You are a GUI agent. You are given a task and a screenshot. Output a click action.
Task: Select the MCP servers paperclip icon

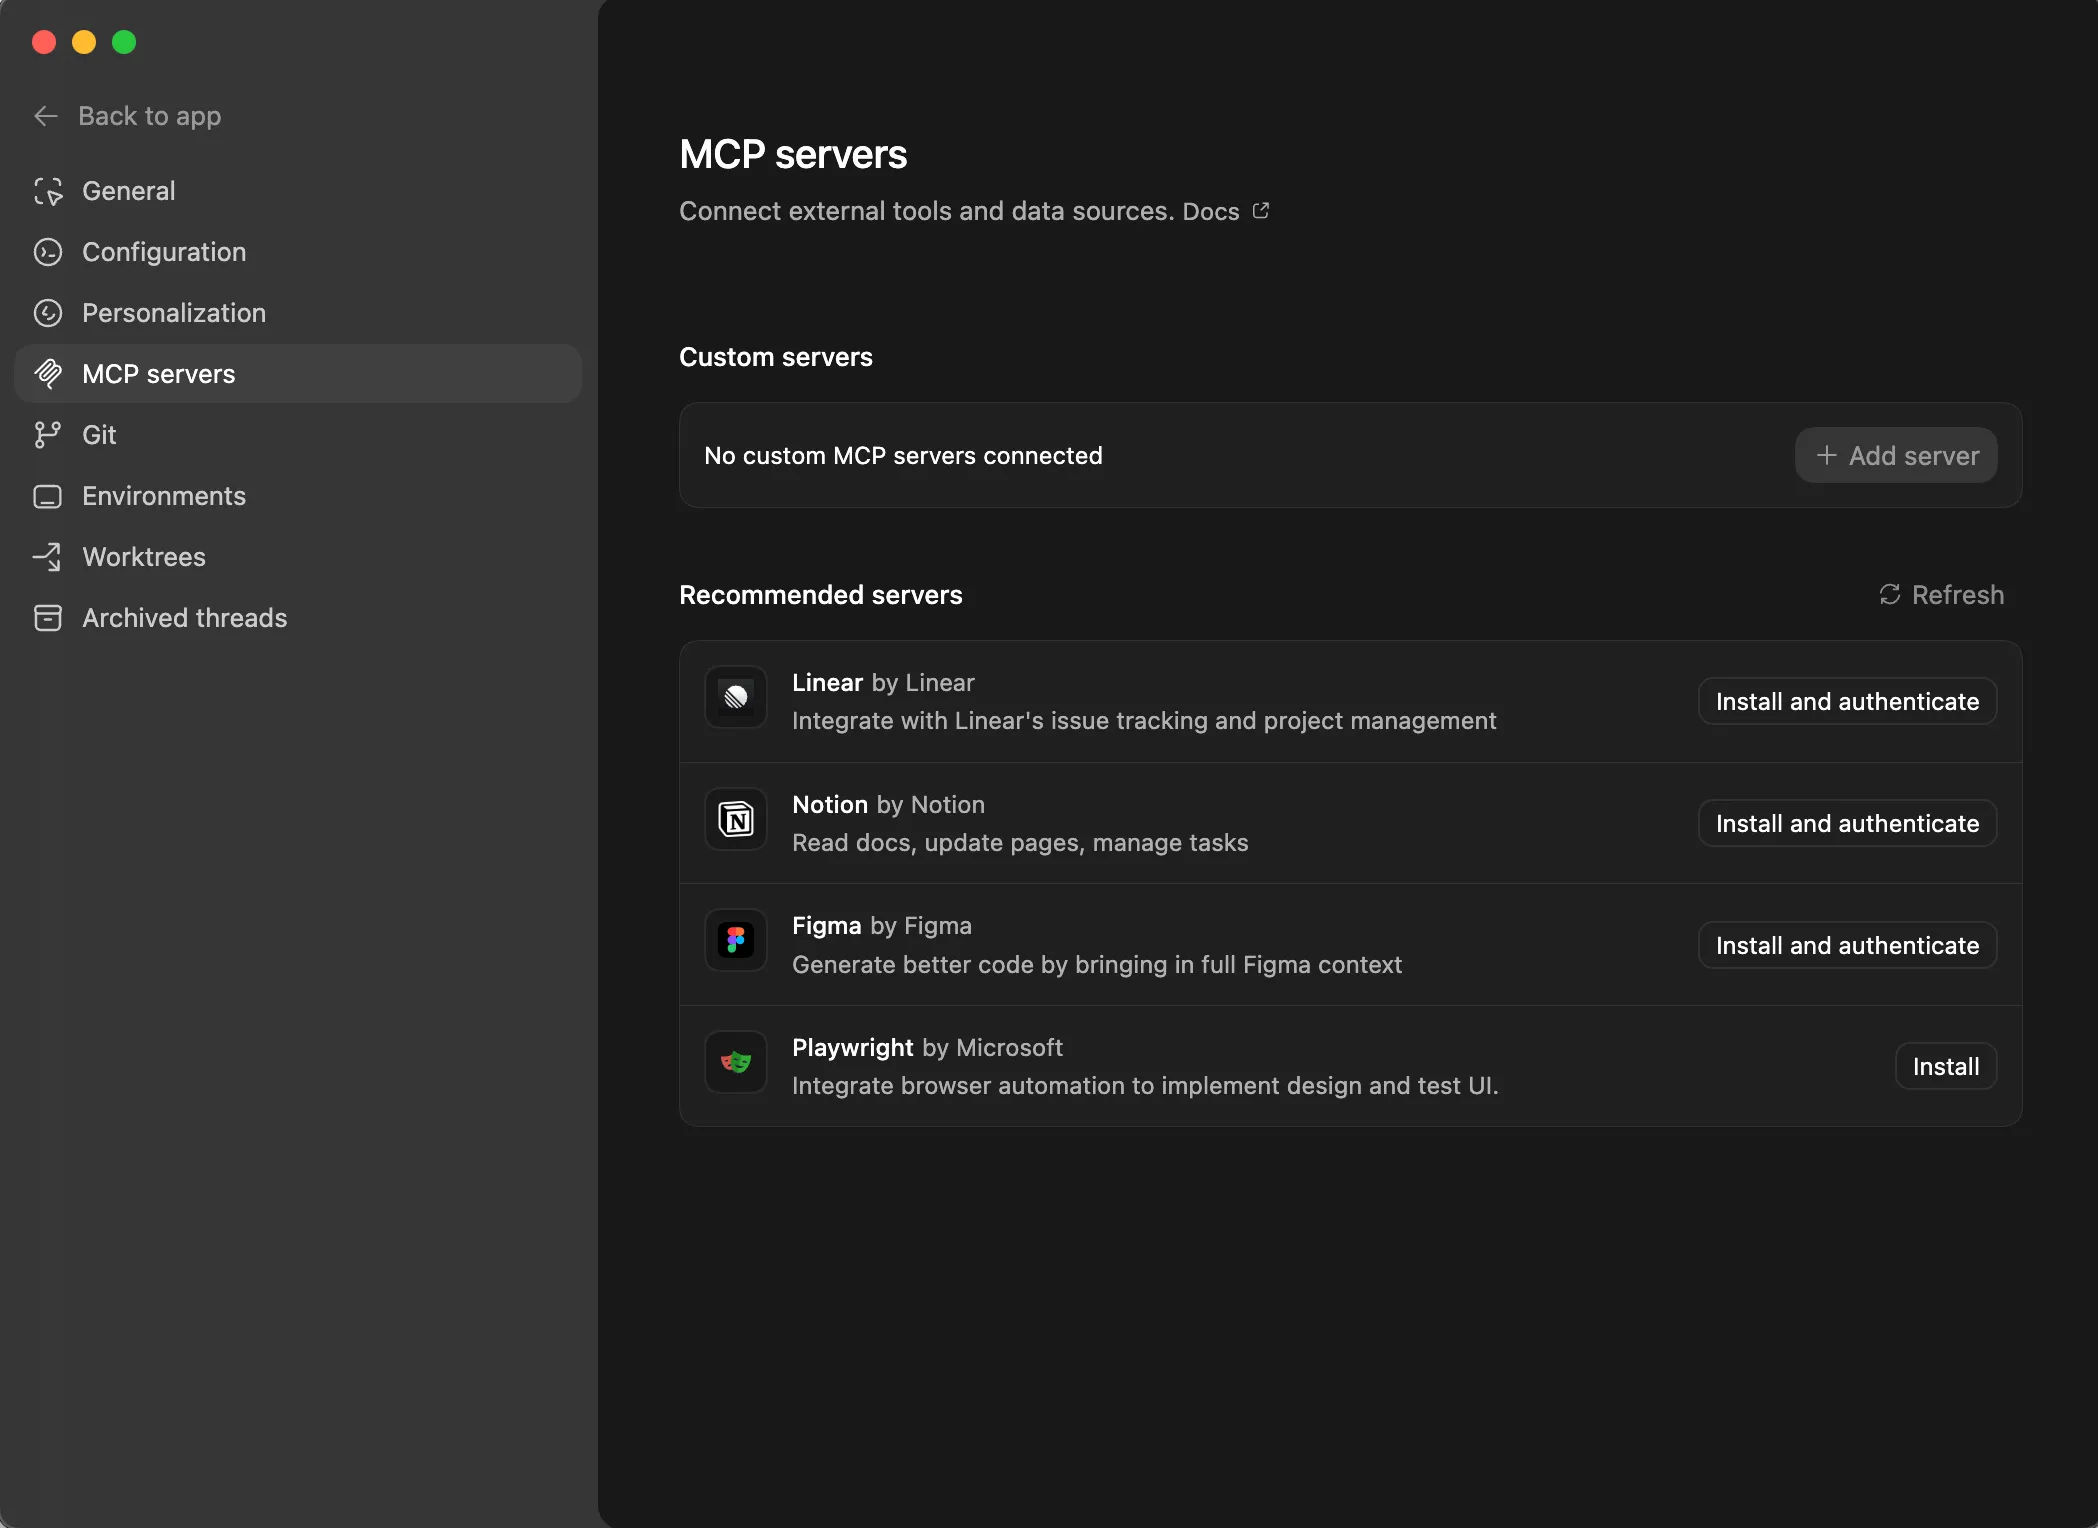tap(50, 374)
